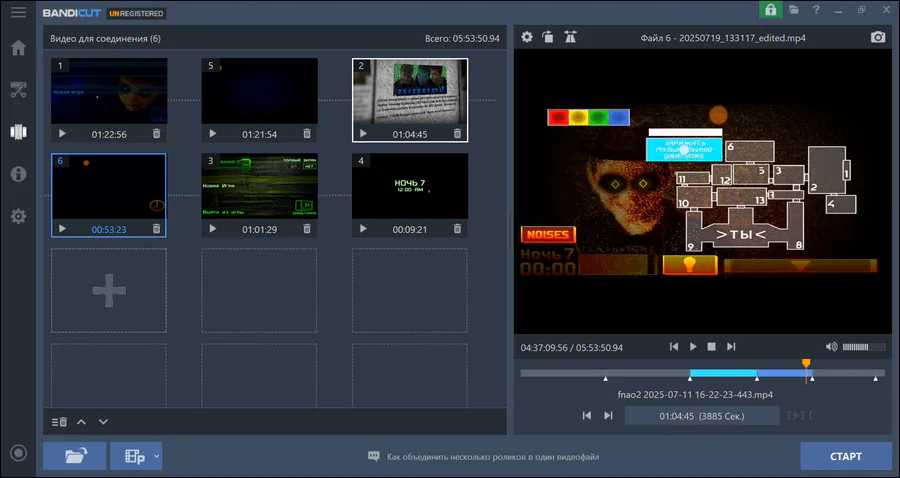
Task: Delete clip 5 with trash icon
Action: [x=307, y=134]
